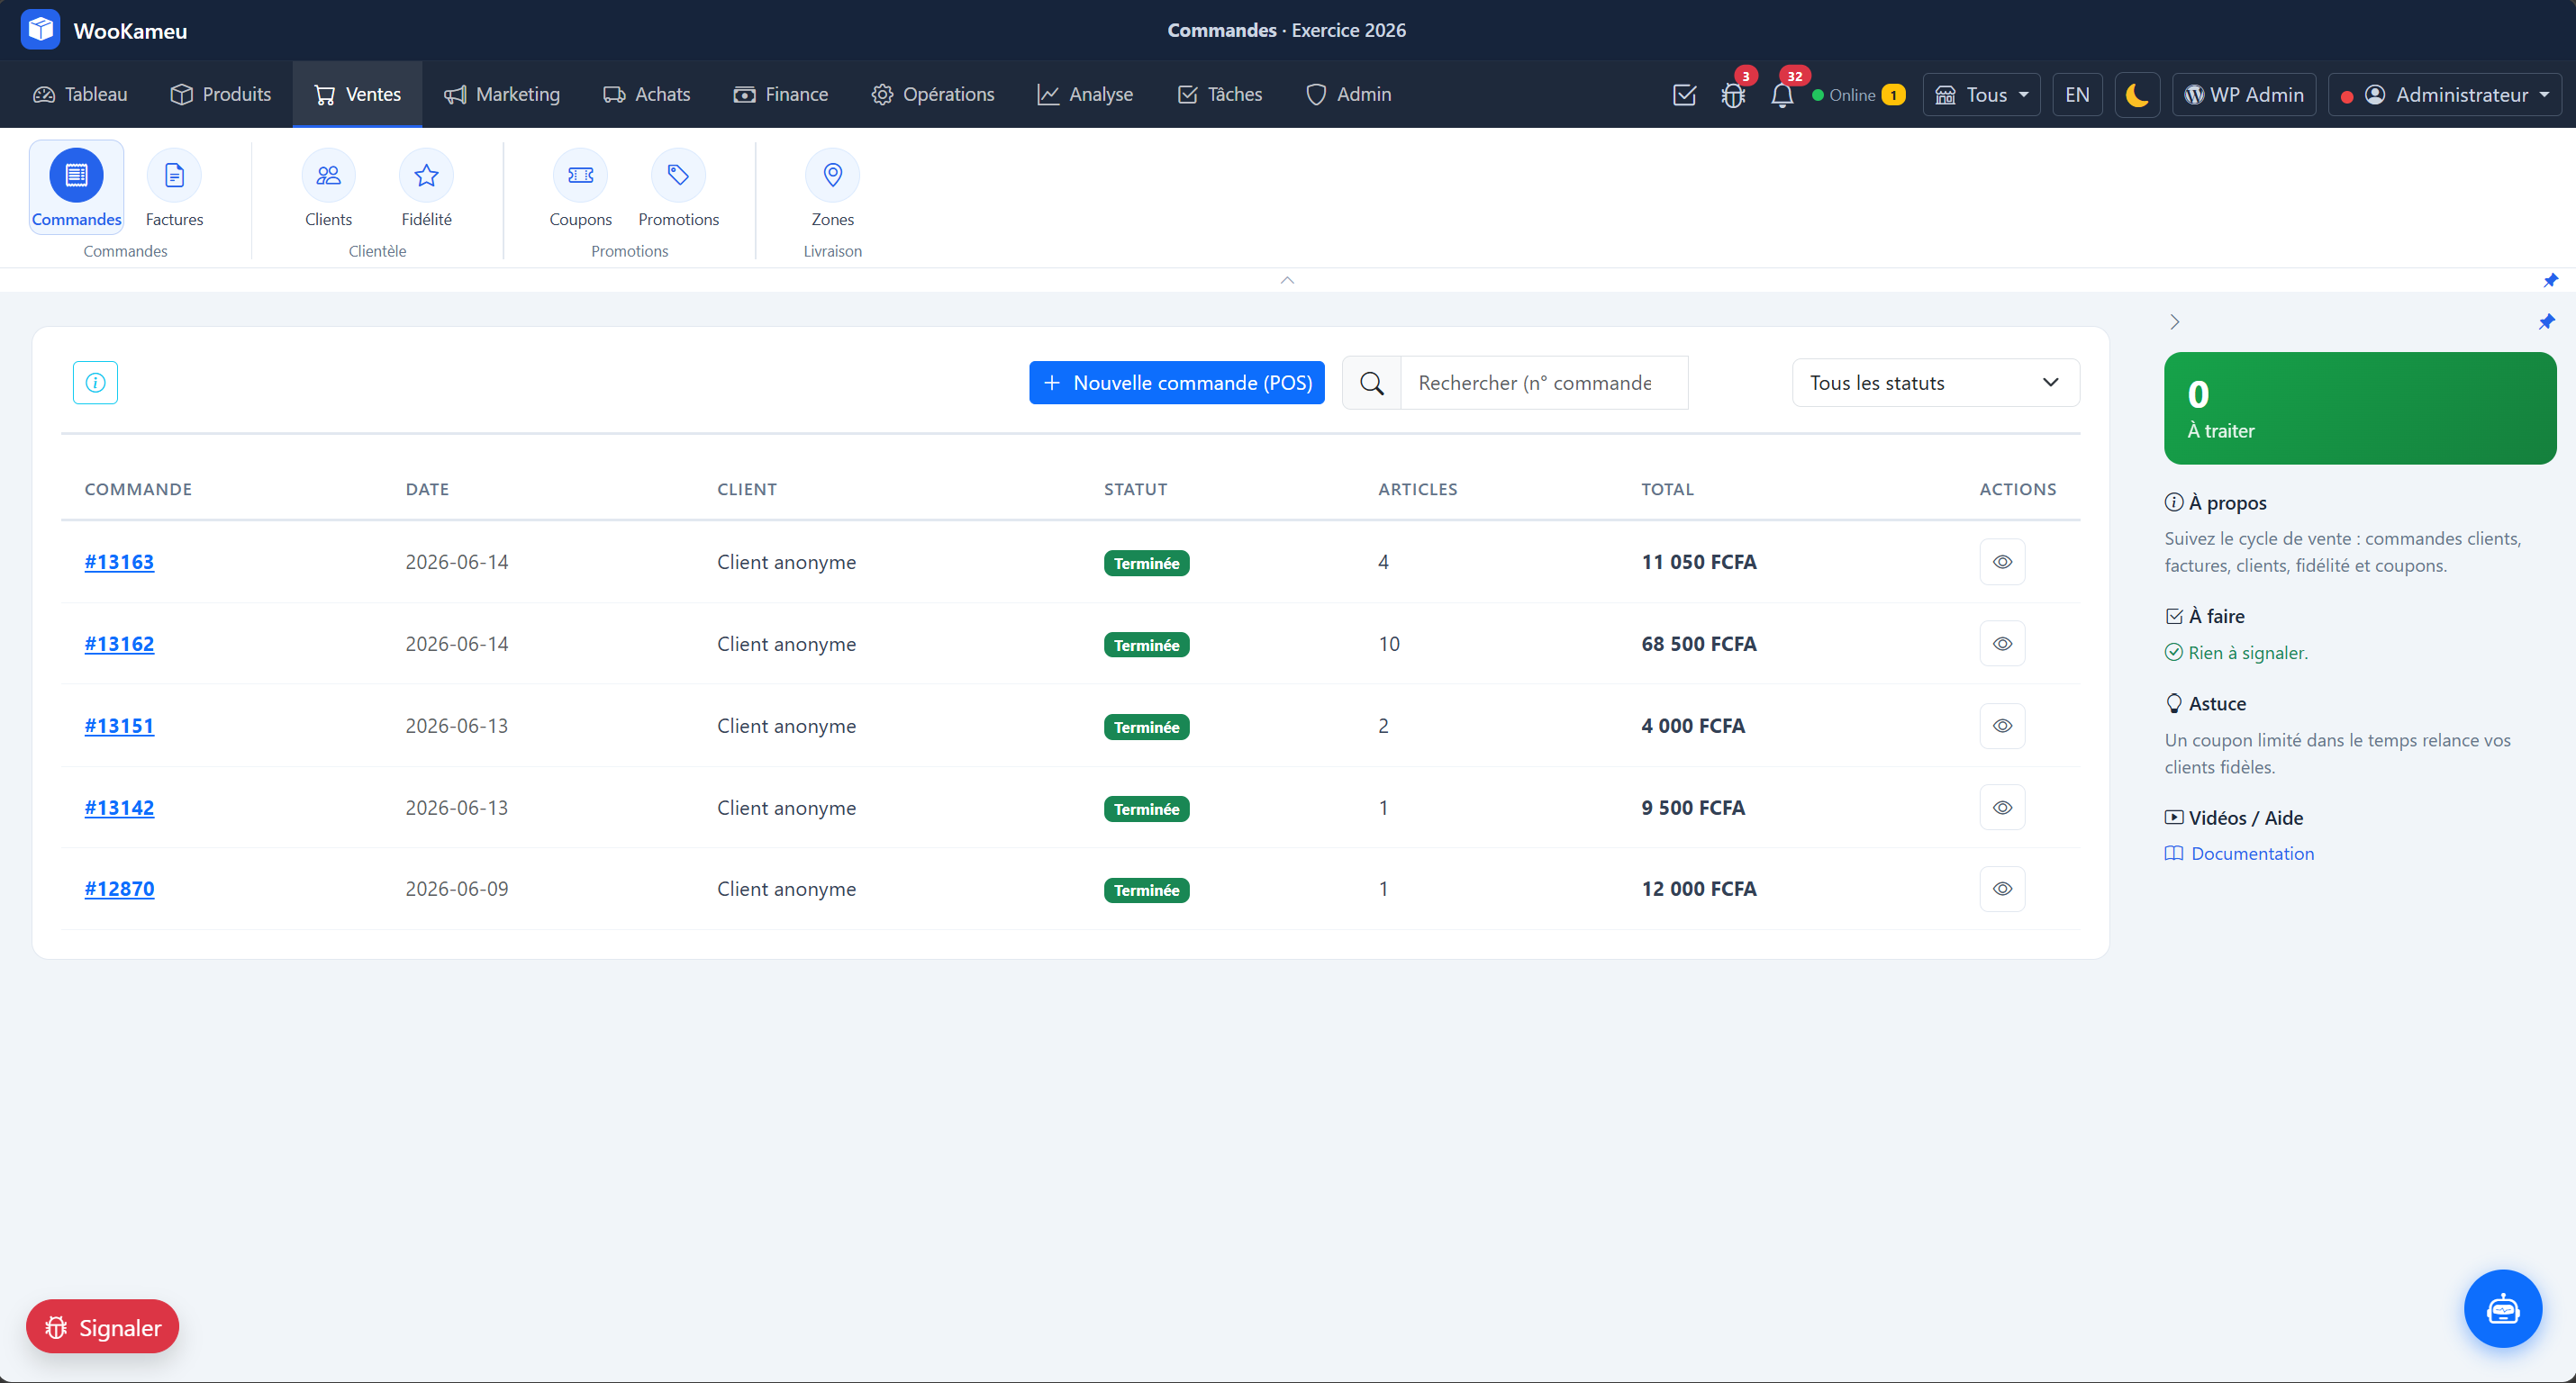2576x1383 pixels.
Task: Click the 68 500 FCFA total cell
Action: click(x=1698, y=644)
